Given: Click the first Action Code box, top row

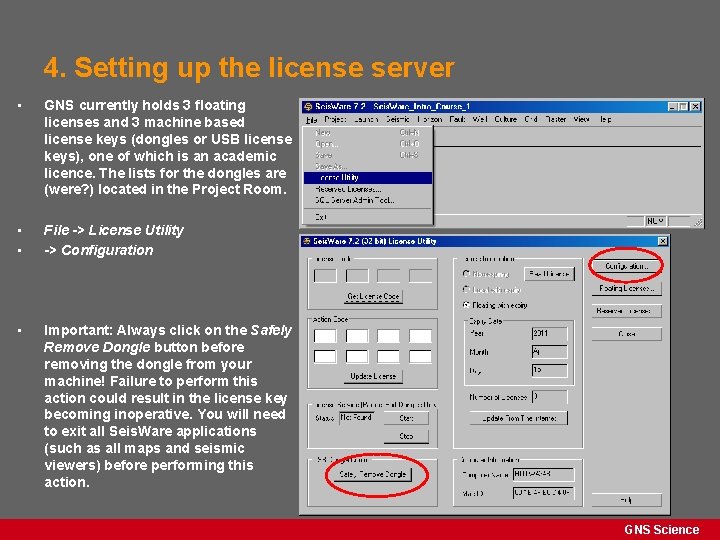Looking at the screenshot, I should (325, 336).
